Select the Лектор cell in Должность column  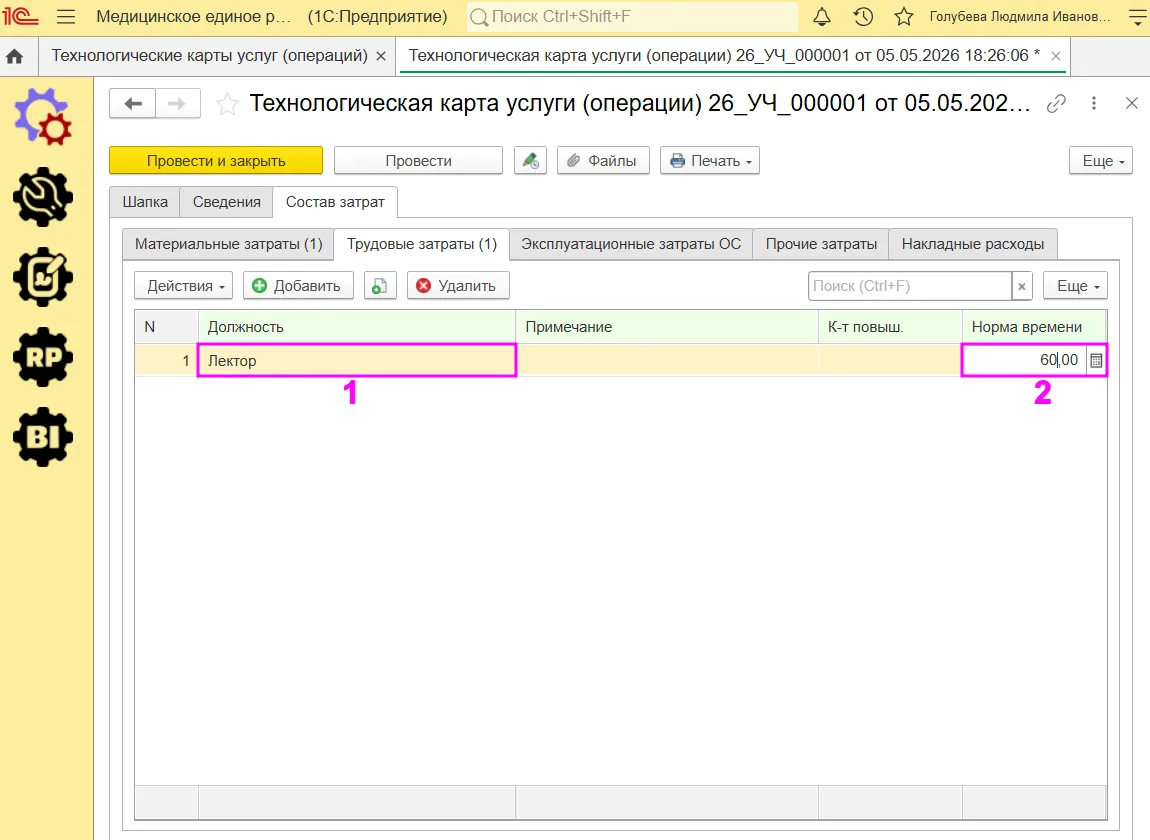point(357,360)
